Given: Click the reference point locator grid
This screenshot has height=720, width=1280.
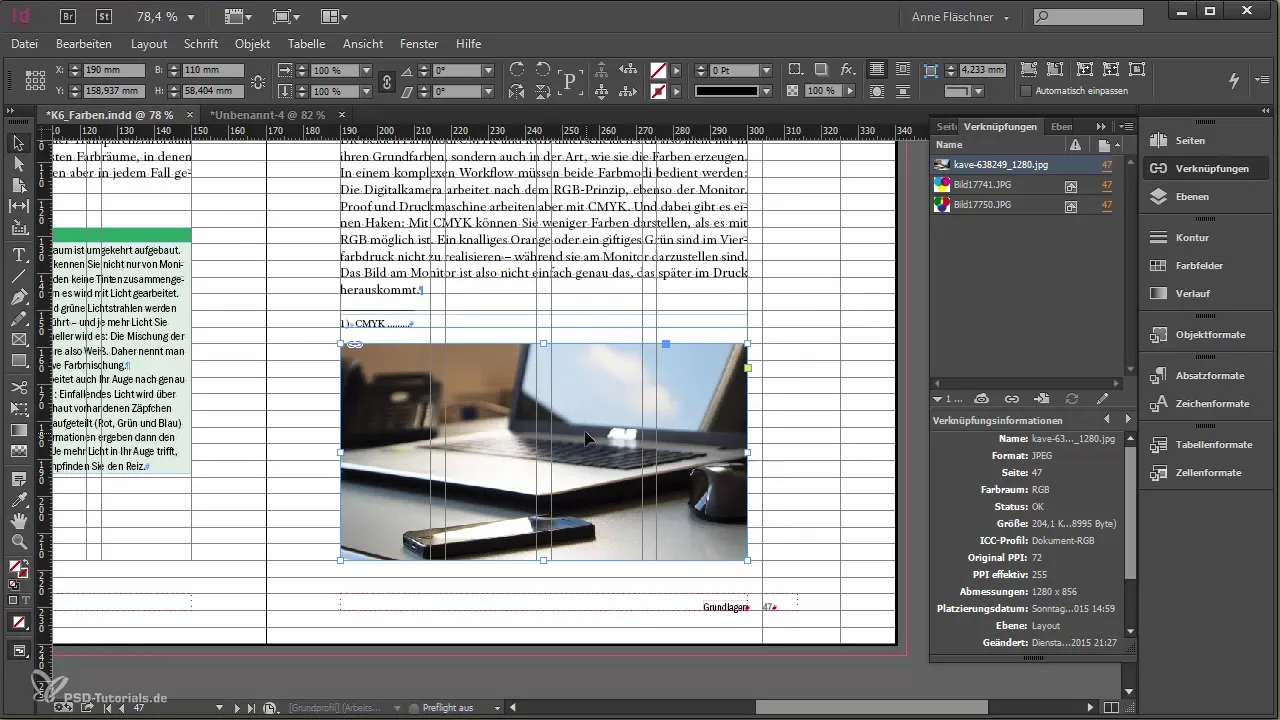Looking at the screenshot, I should click(36, 81).
